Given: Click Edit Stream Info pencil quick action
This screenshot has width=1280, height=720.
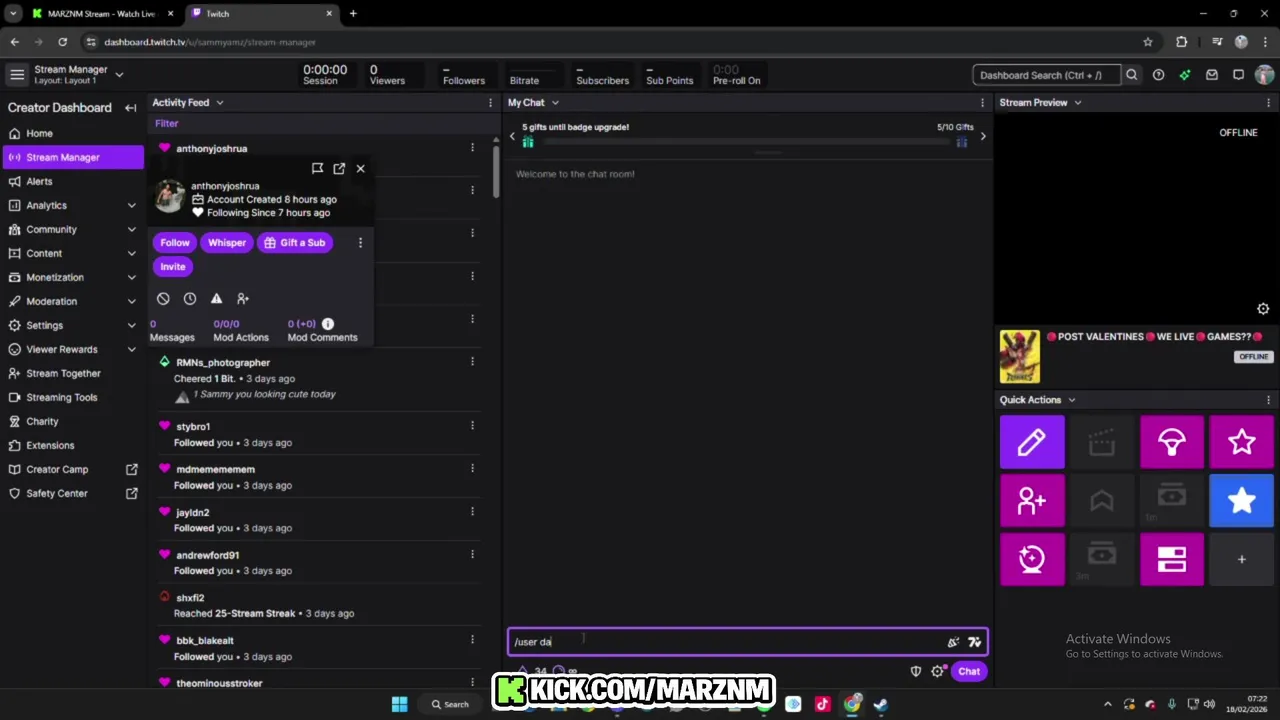Looking at the screenshot, I should (1032, 442).
